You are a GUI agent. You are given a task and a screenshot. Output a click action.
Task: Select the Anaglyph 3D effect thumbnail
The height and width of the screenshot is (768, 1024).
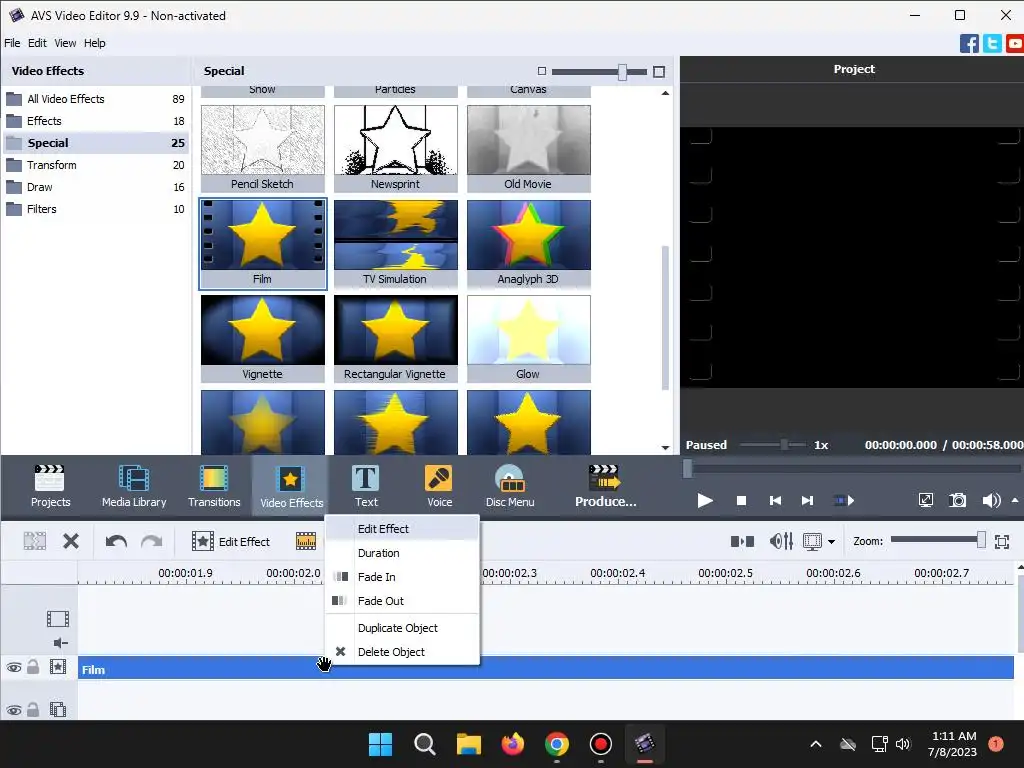point(528,244)
